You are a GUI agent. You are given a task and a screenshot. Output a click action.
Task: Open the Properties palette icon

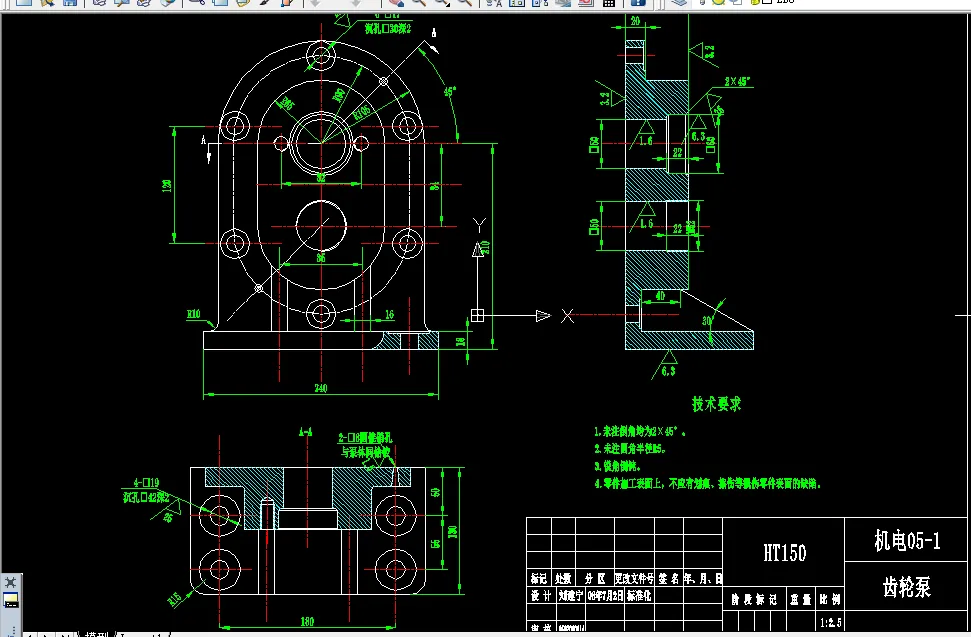coord(494,2)
